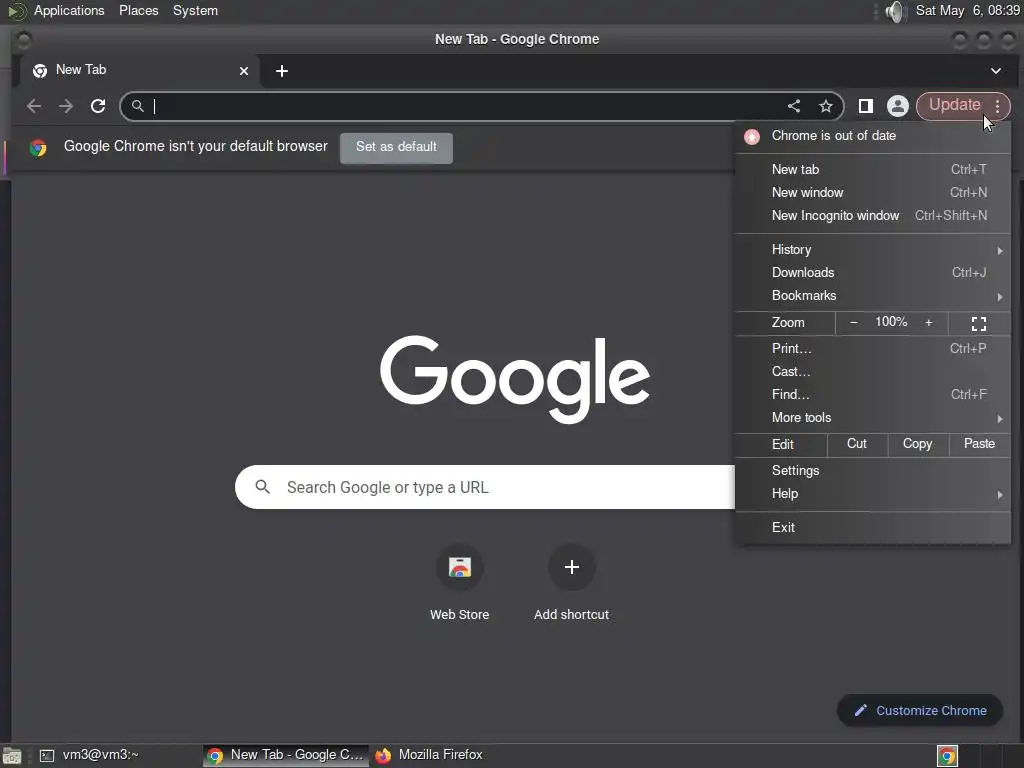
Task: Click Customize Chrome button
Action: pyautogui.click(x=920, y=710)
